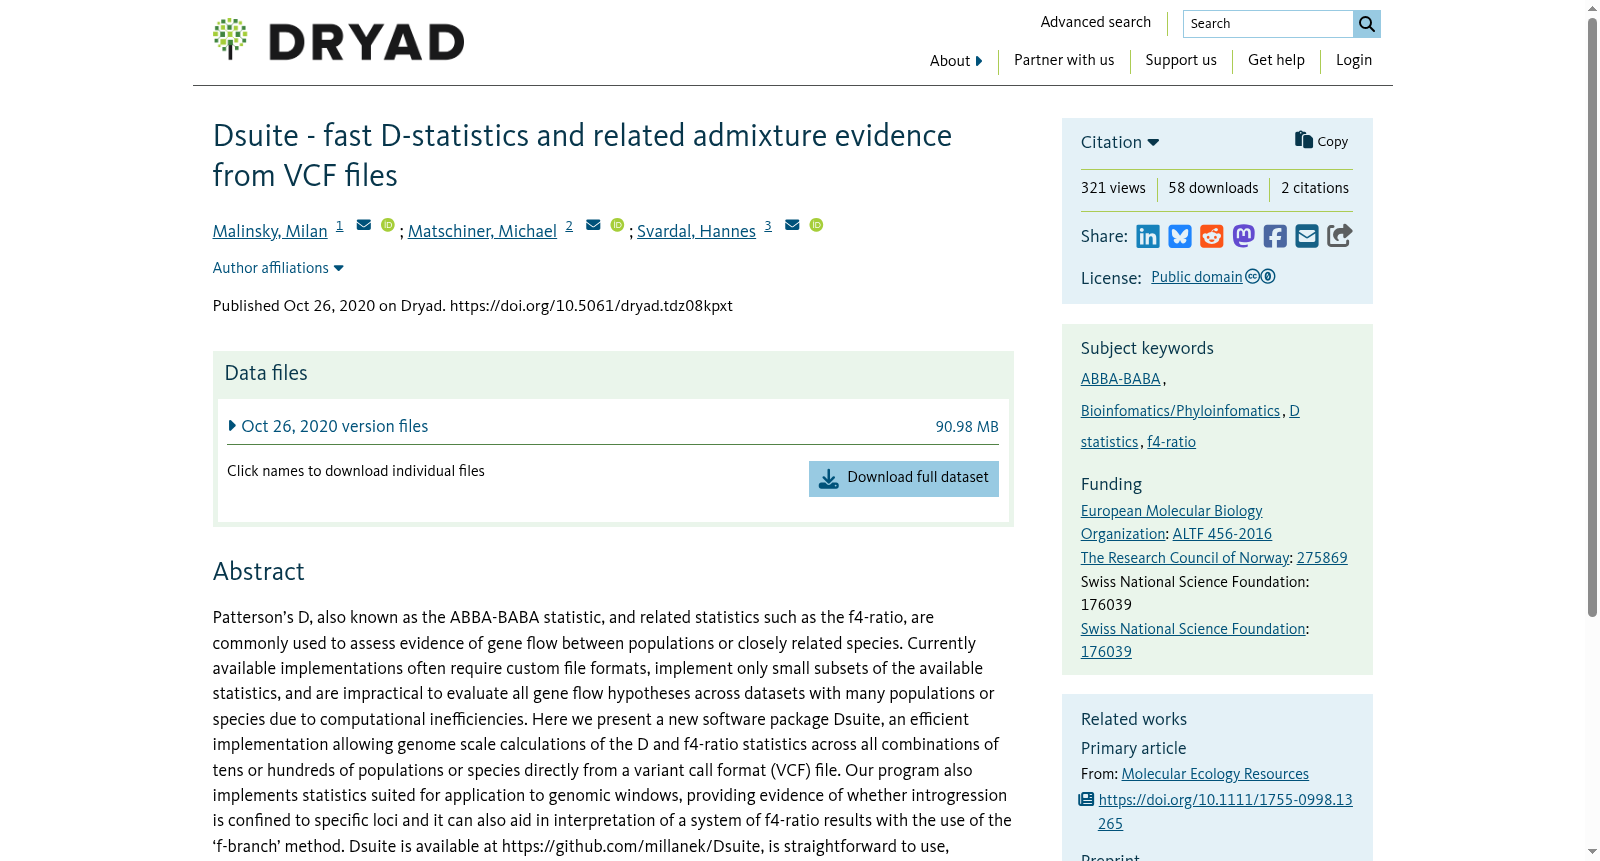
Task: Email Svardal, Hannes via envelope icon
Action: coord(792,225)
